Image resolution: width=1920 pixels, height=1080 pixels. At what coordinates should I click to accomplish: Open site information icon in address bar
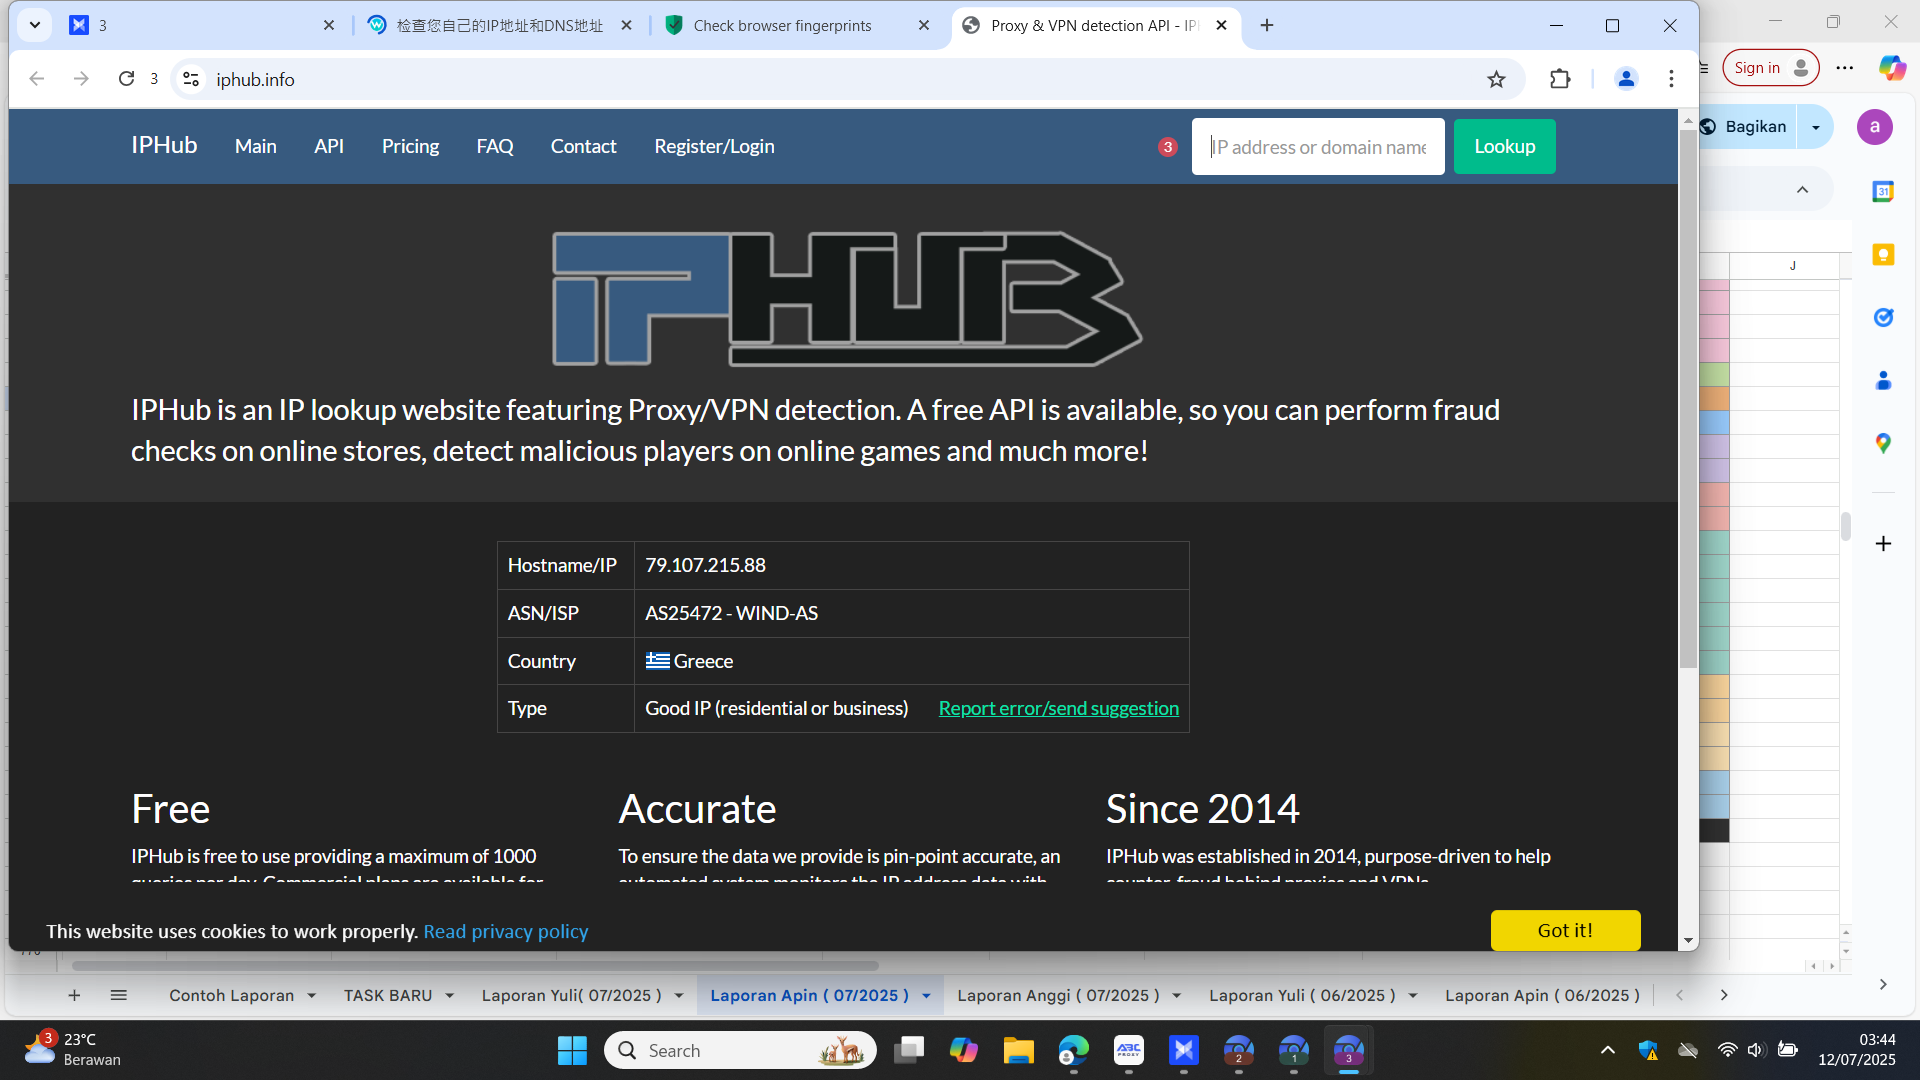191,79
